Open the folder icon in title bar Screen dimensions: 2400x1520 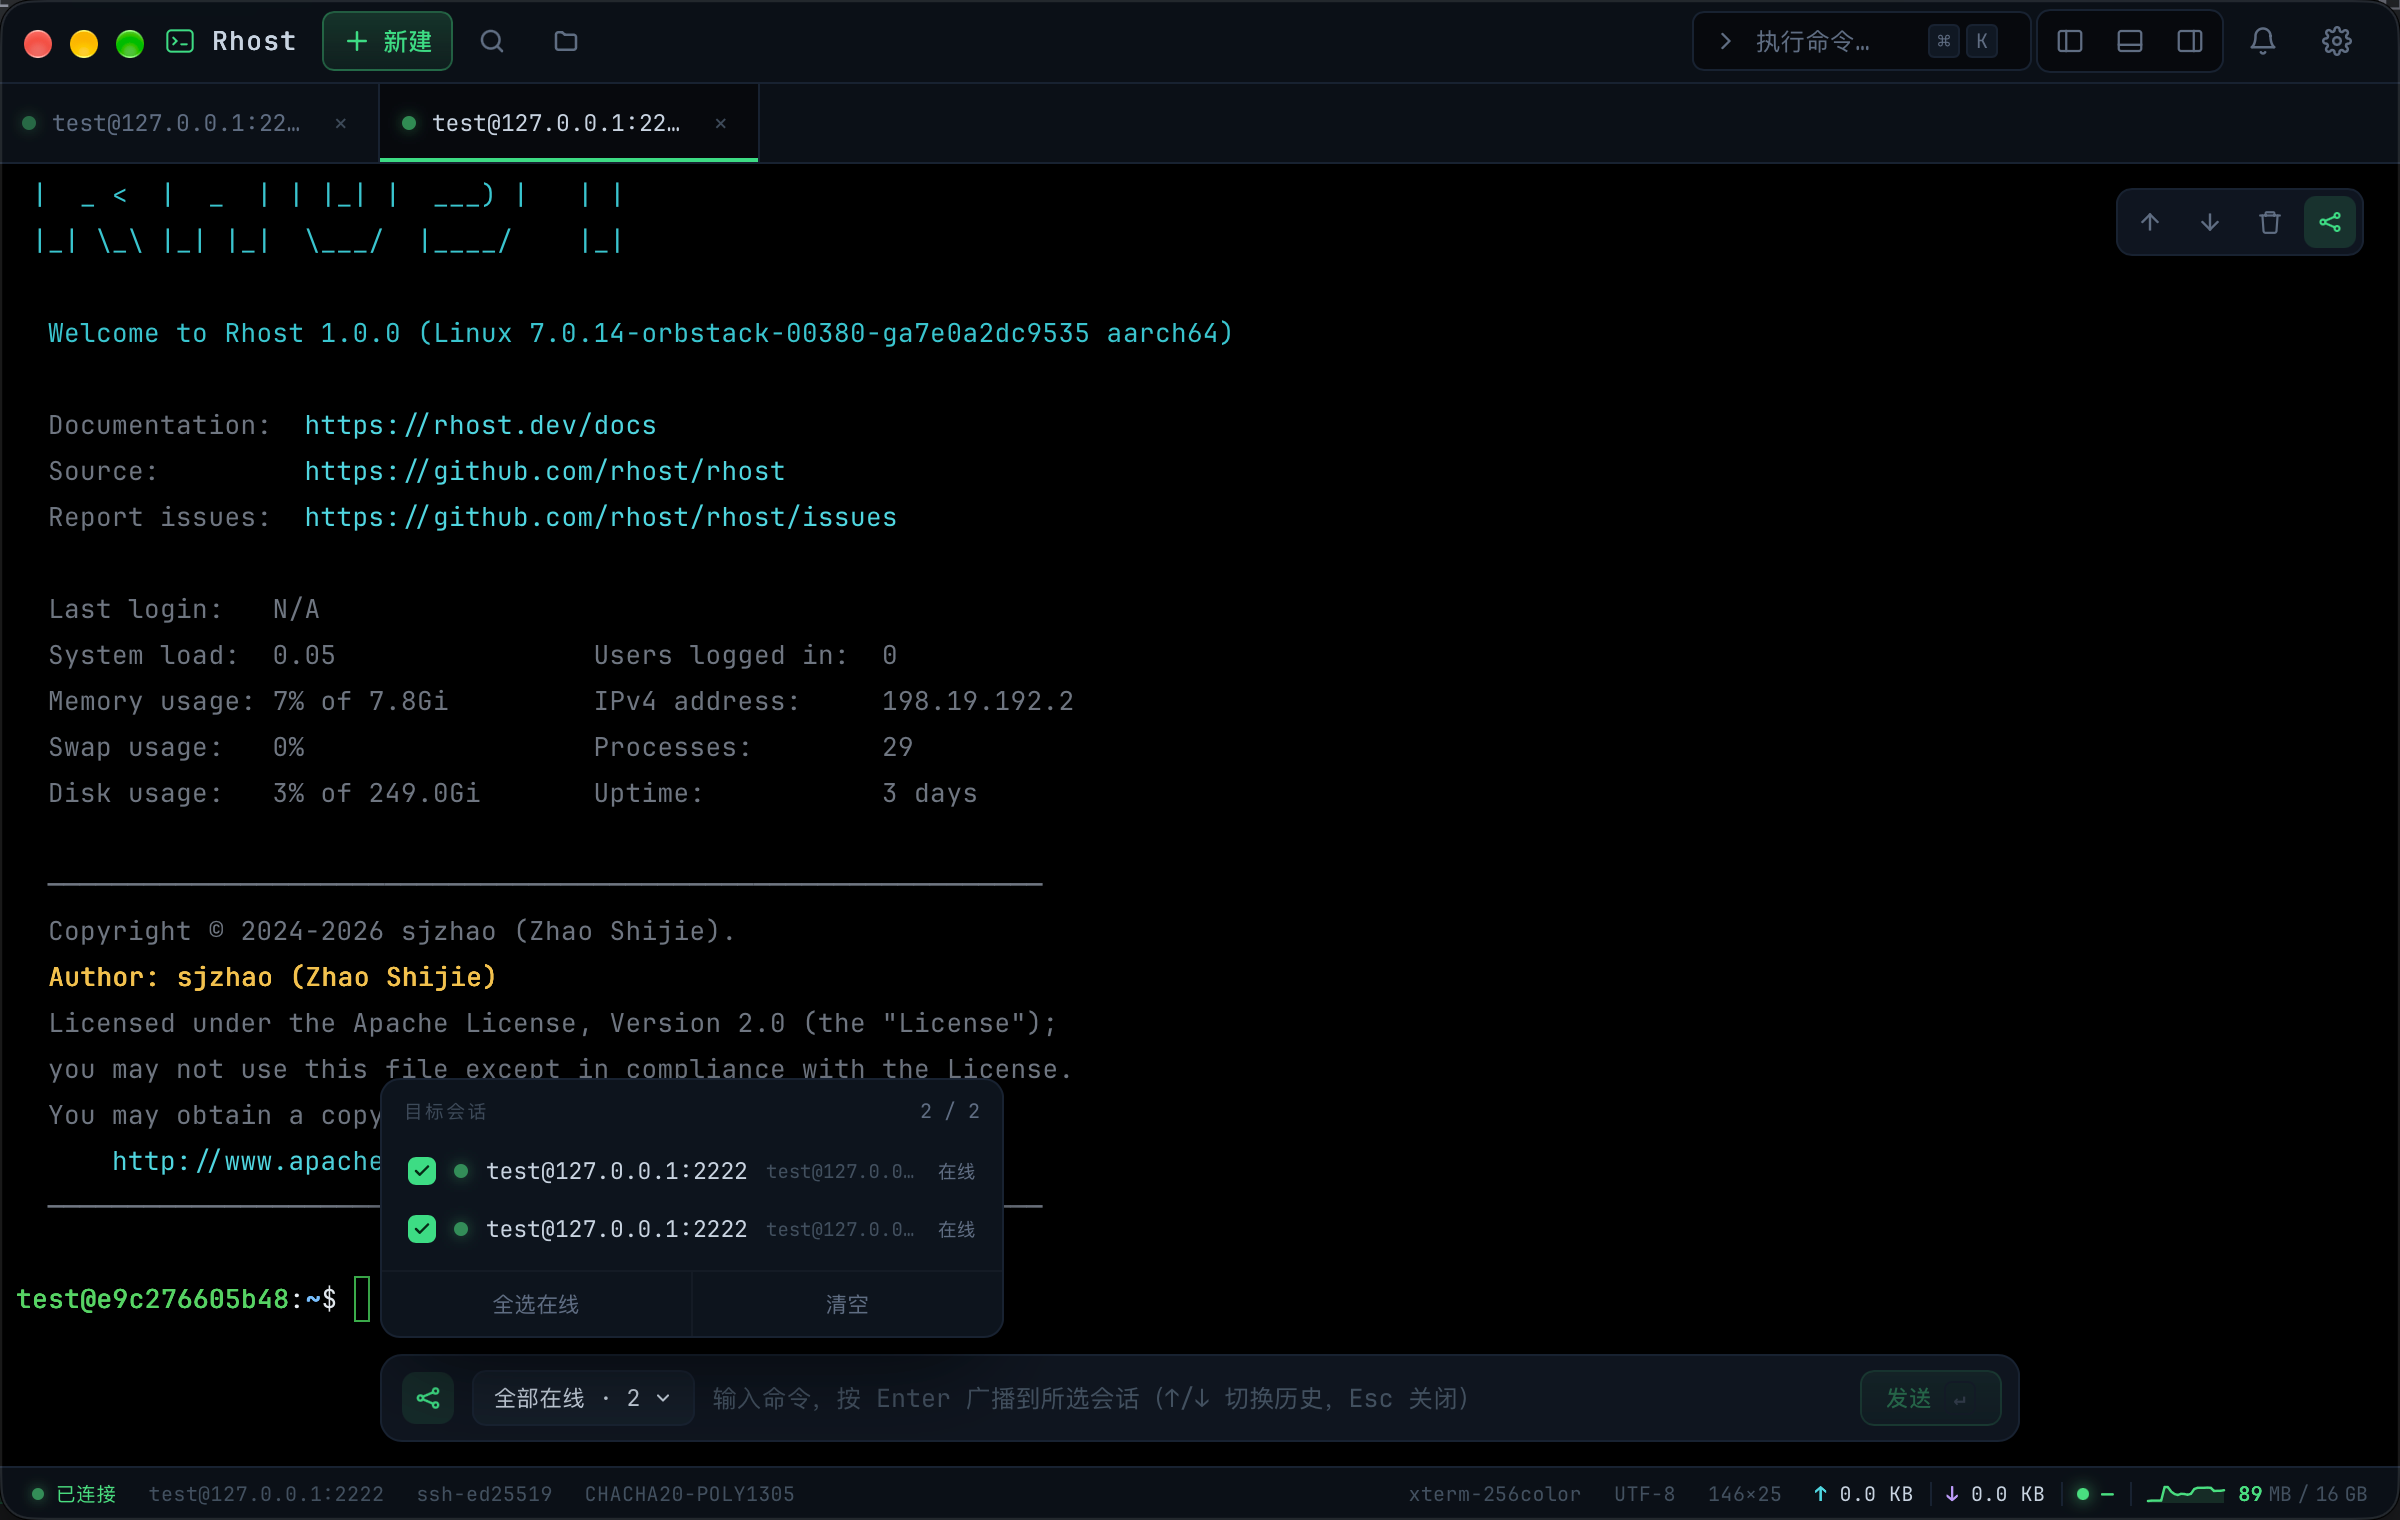pyautogui.click(x=566, y=41)
